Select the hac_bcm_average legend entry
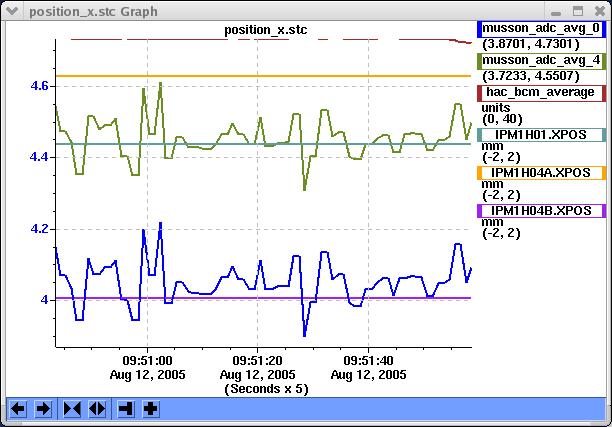Screen dimensions: 612x427 [541, 93]
